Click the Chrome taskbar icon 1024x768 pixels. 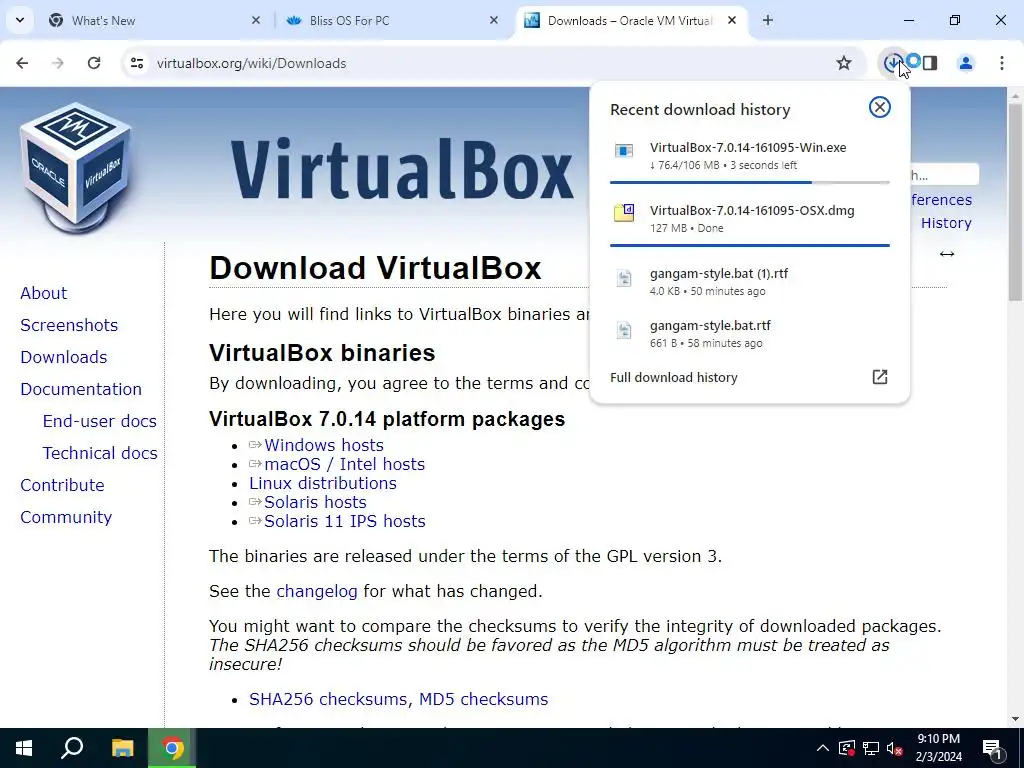pos(172,748)
